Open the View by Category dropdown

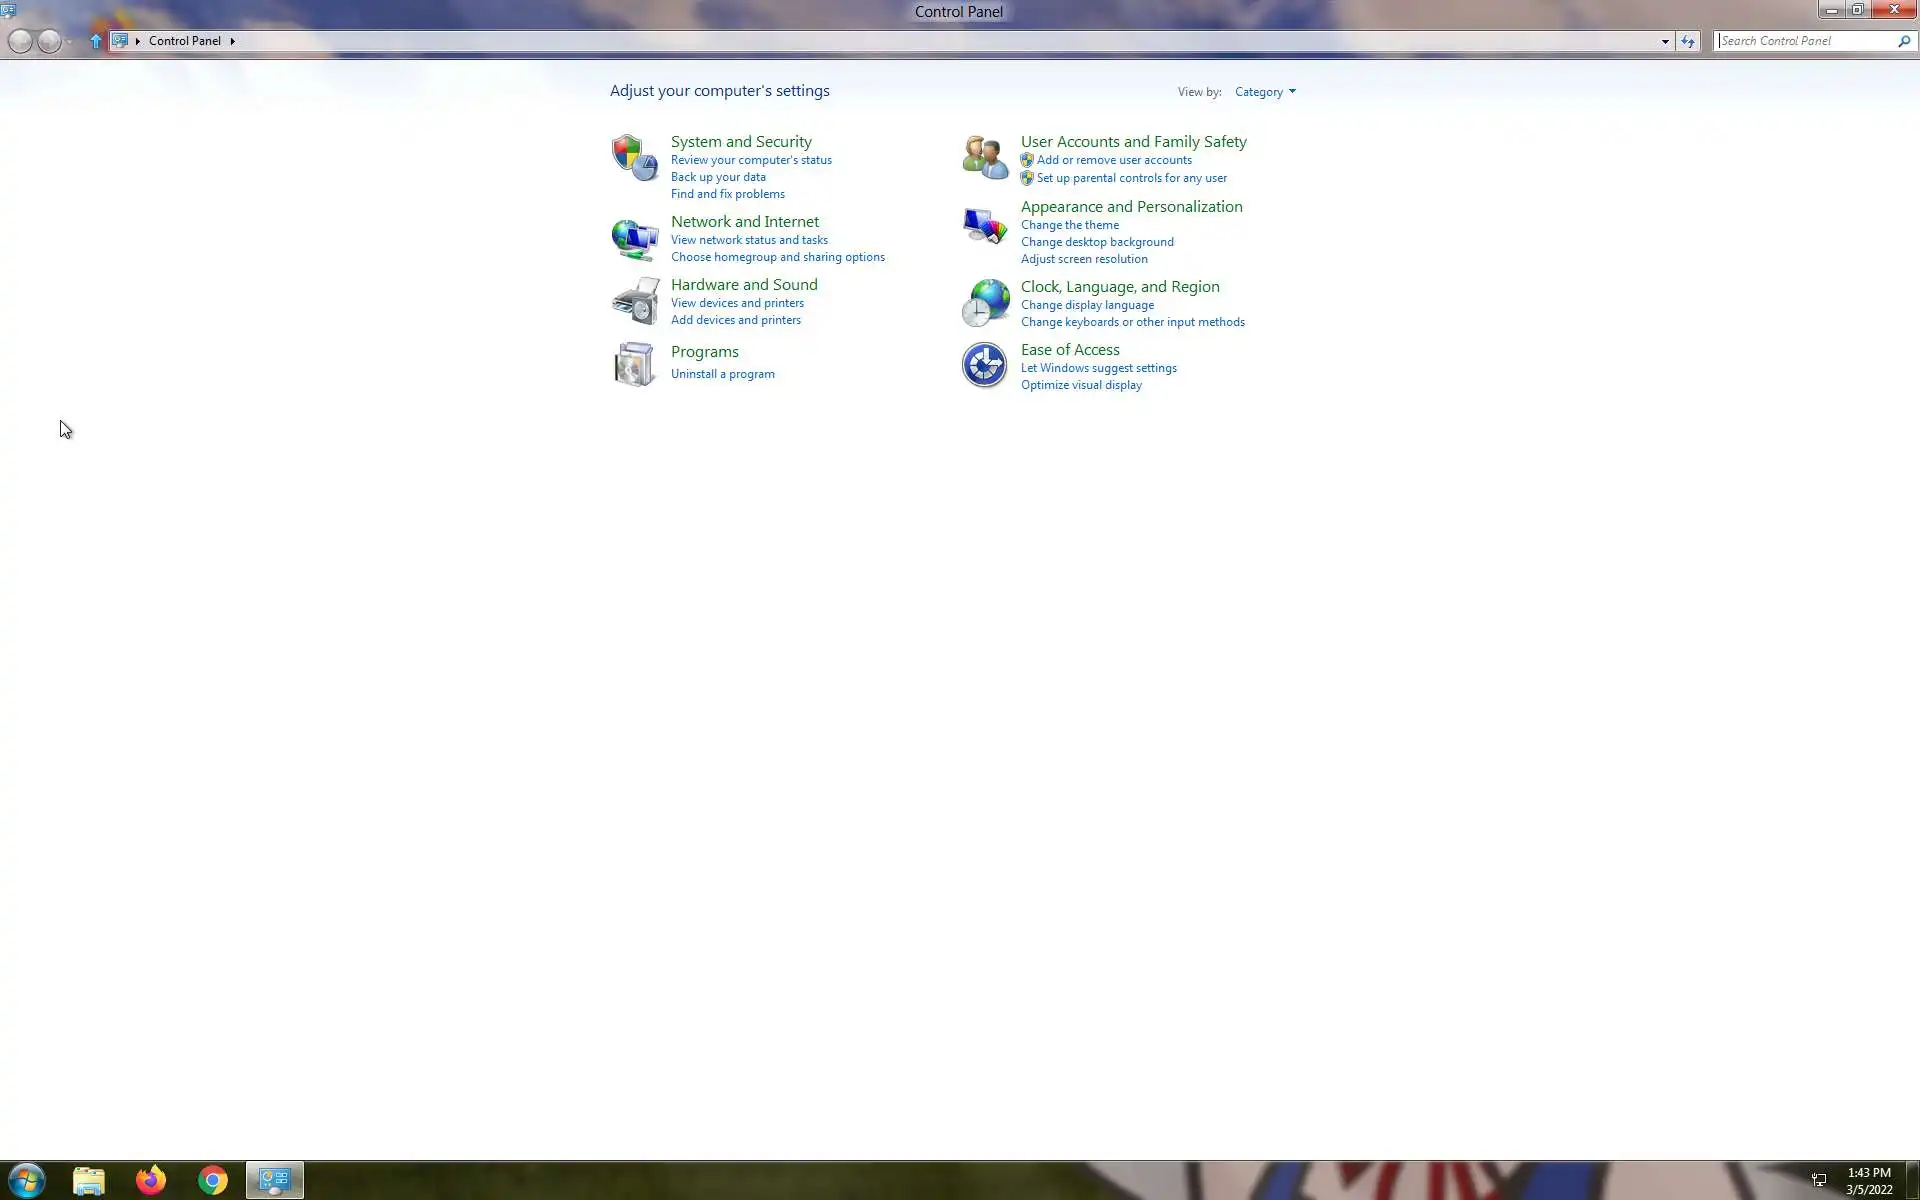coord(1265,92)
